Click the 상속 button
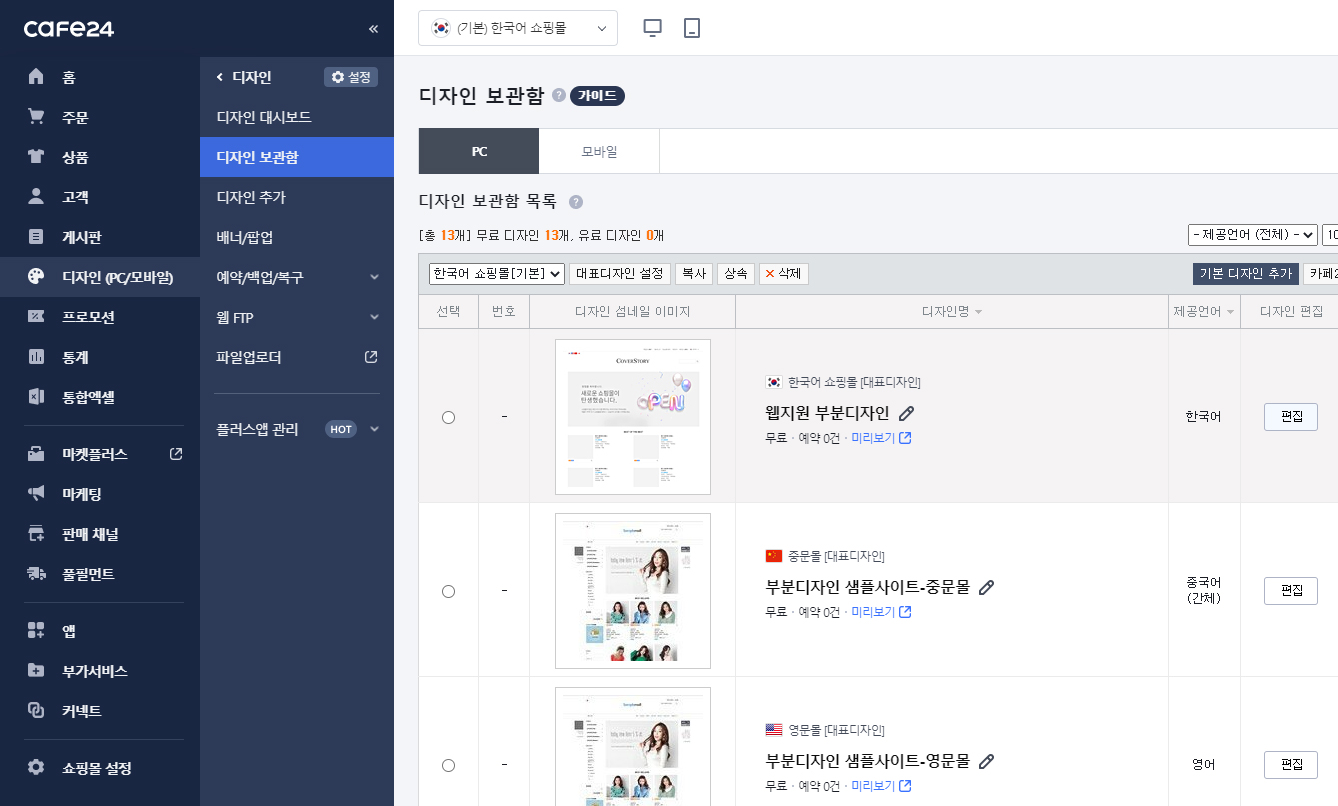 tap(736, 274)
